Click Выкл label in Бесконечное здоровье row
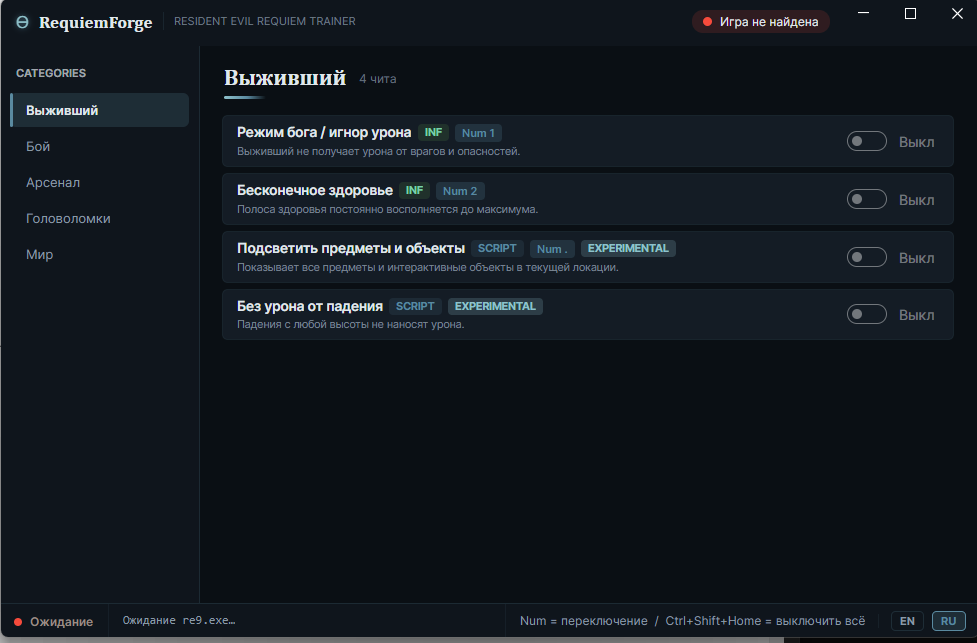Screen dimensions: 977x643 coord(916,200)
